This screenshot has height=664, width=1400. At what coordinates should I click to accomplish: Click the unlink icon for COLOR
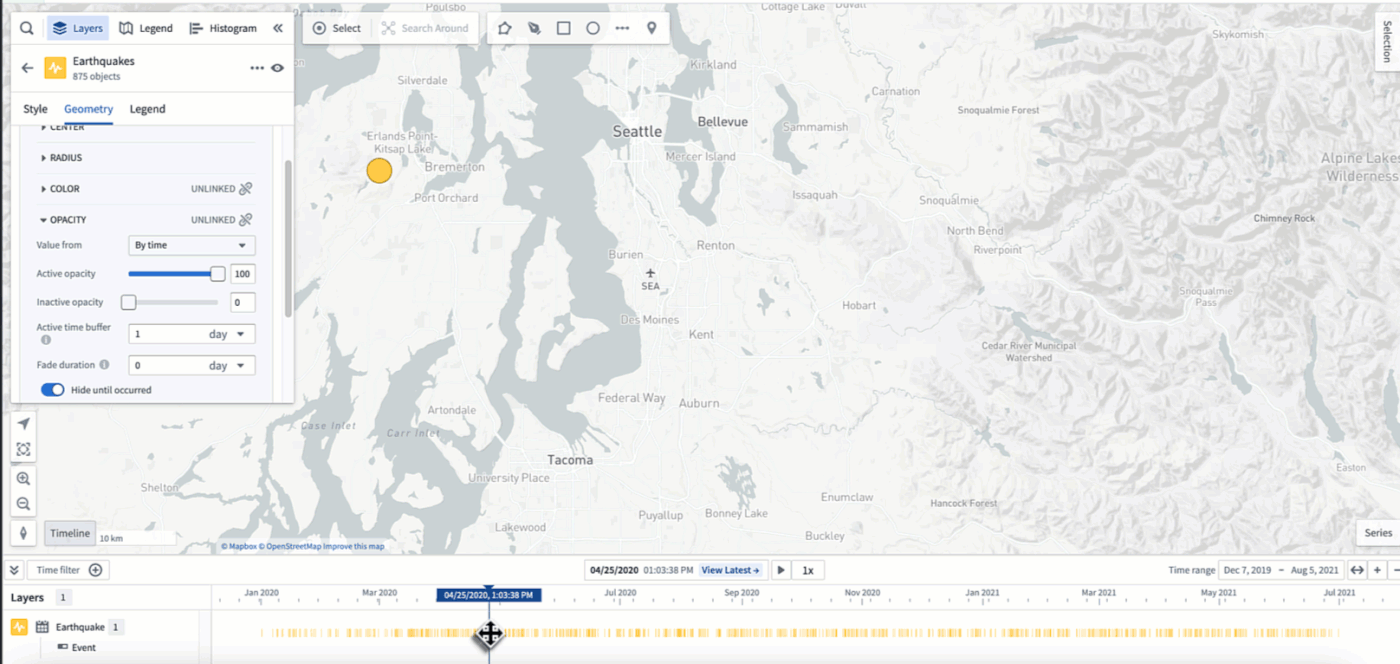(245, 188)
